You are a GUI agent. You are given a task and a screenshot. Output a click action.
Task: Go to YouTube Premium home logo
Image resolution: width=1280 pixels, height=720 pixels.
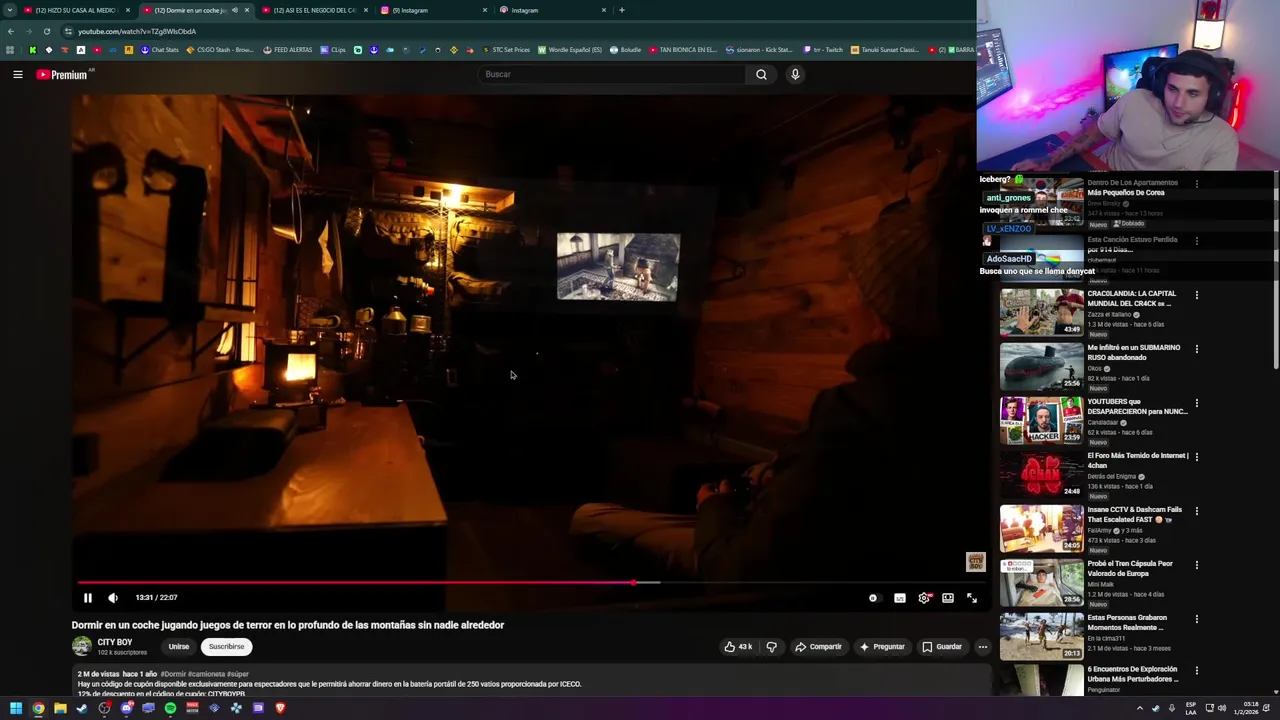click(x=62, y=75)
